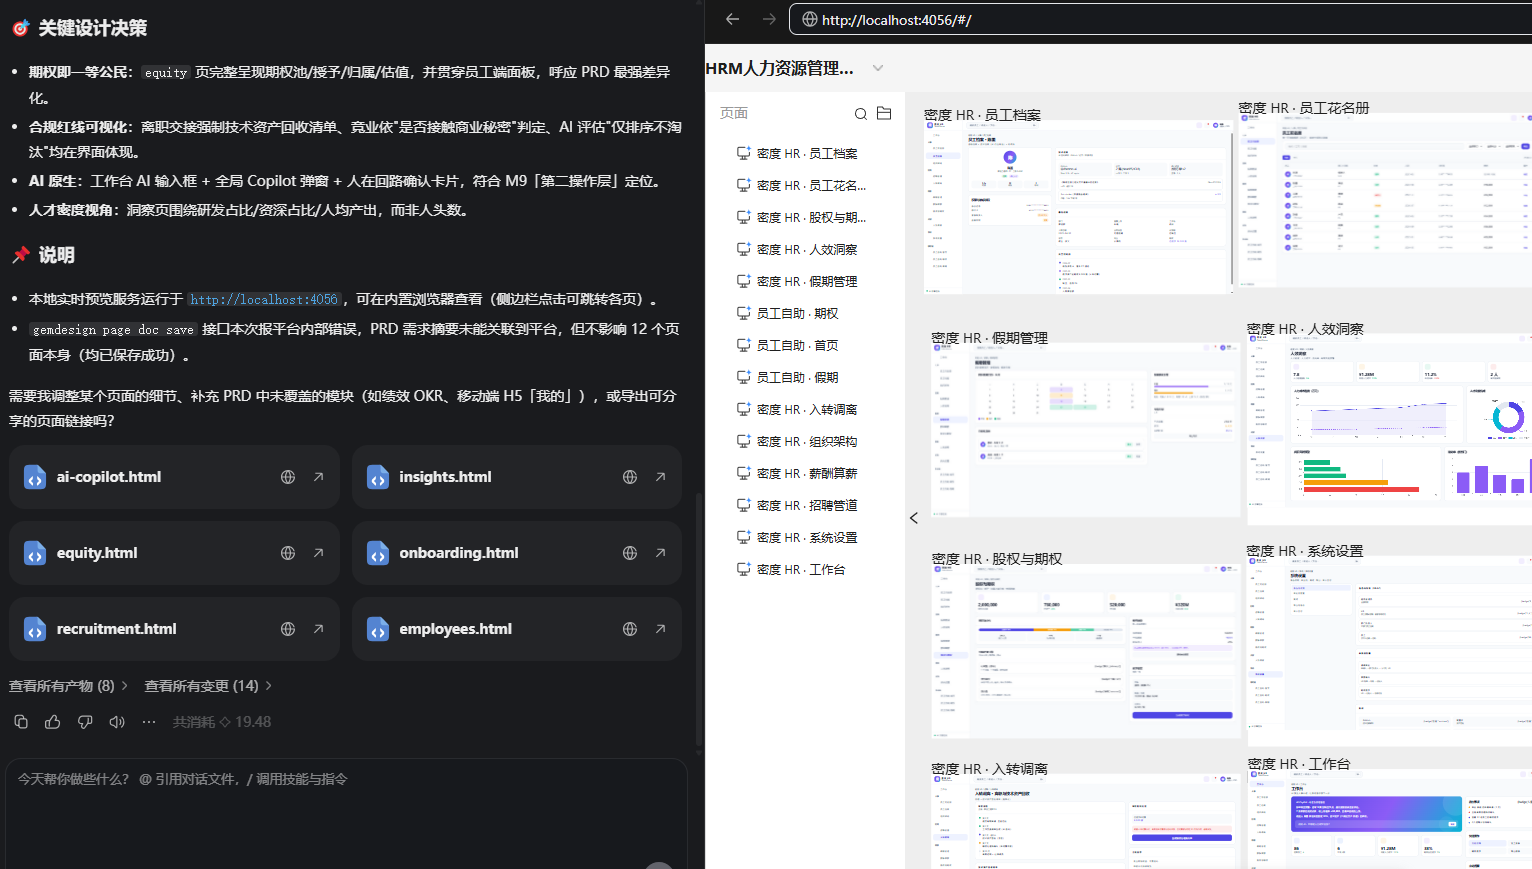Focus the browser address bar
The width and height of the screenshot is (1532, 869).
point(1160,19)
